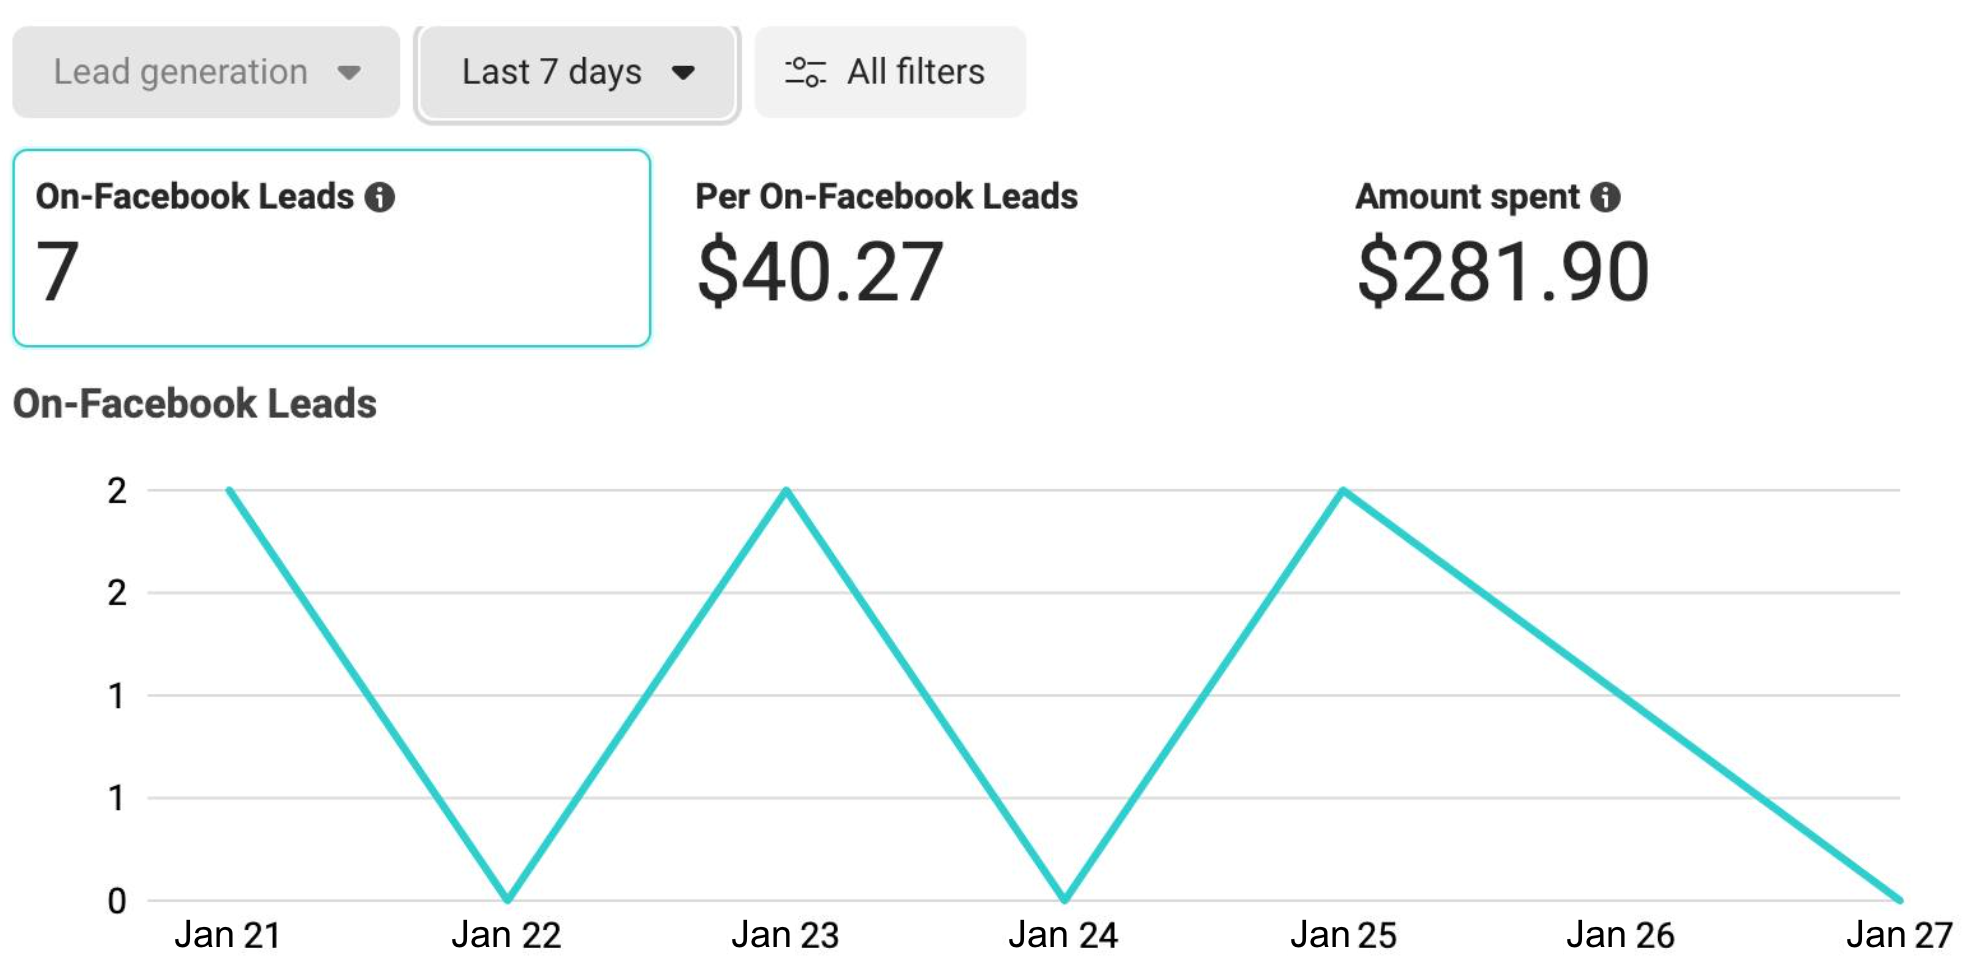The width and height of the screenshot is (1974, 980).
Task: Click the Amount spent info icon
Action: point(1605,197)
